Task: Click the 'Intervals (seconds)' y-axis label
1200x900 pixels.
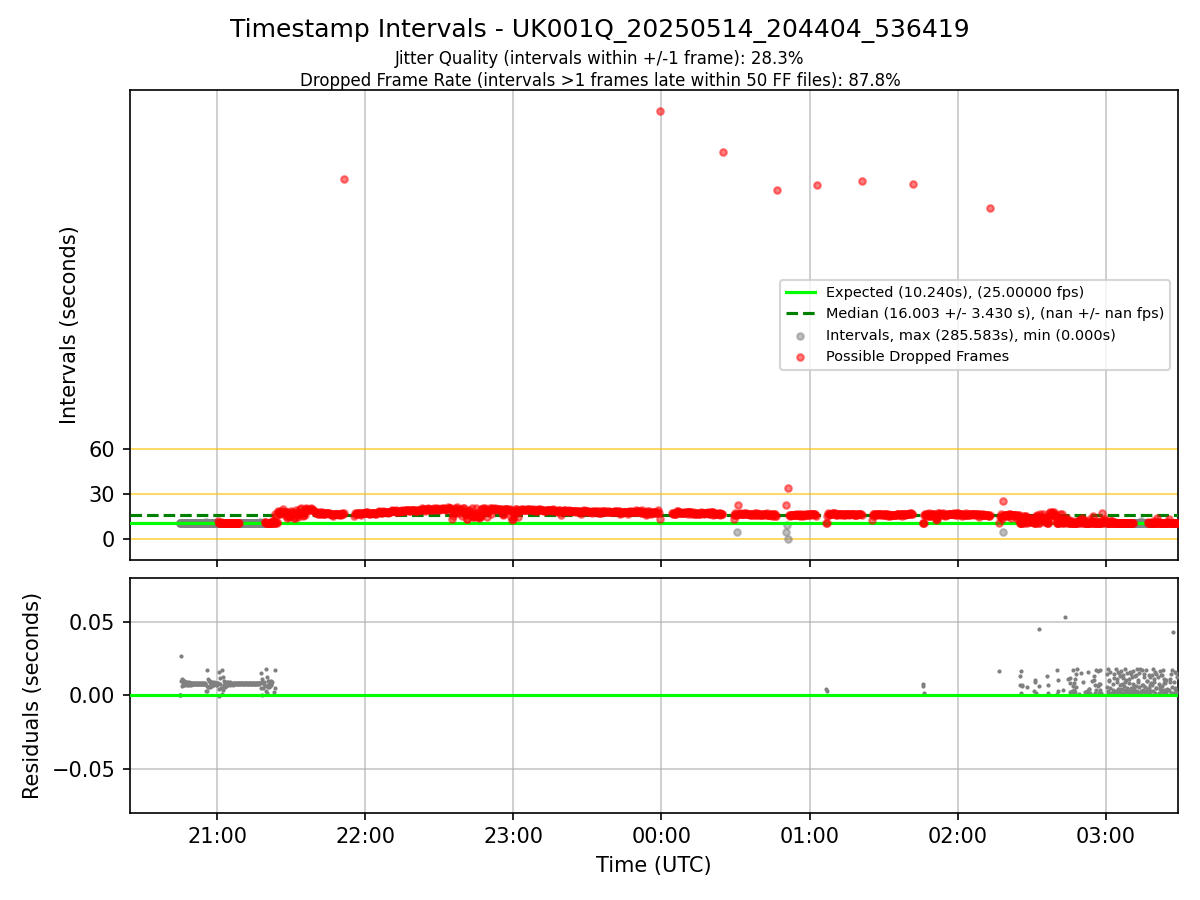Action: [68, 325]
